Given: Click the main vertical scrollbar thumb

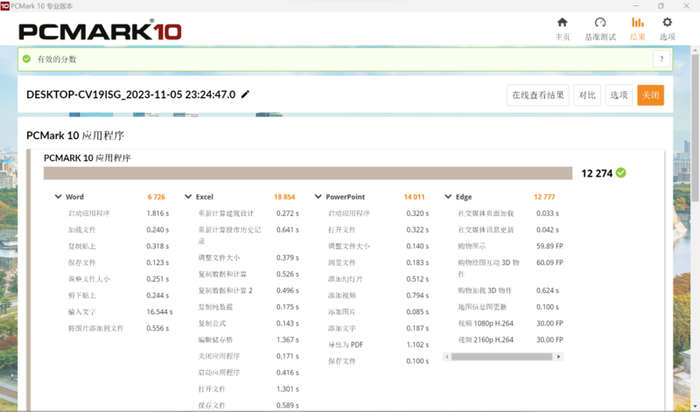Looking at the screenshot, I should (x=695, y=127).
